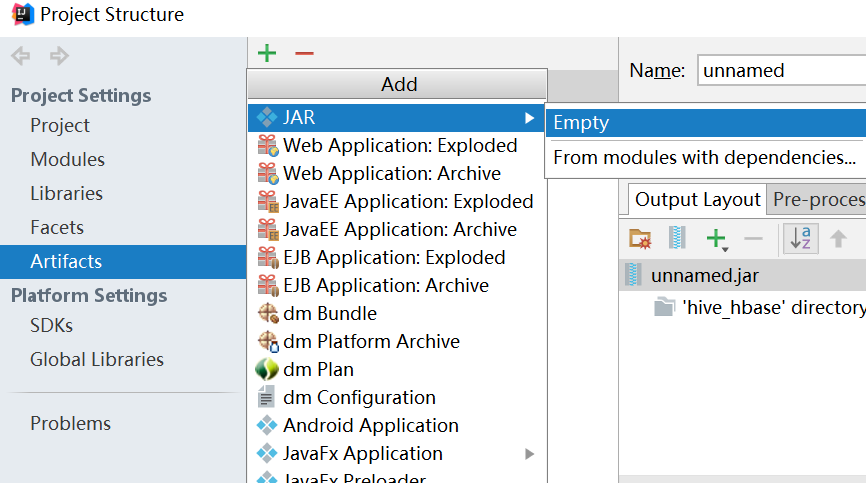Go forward with the right arrow
The width and height of the screenshot is (866, 483).
59,56
